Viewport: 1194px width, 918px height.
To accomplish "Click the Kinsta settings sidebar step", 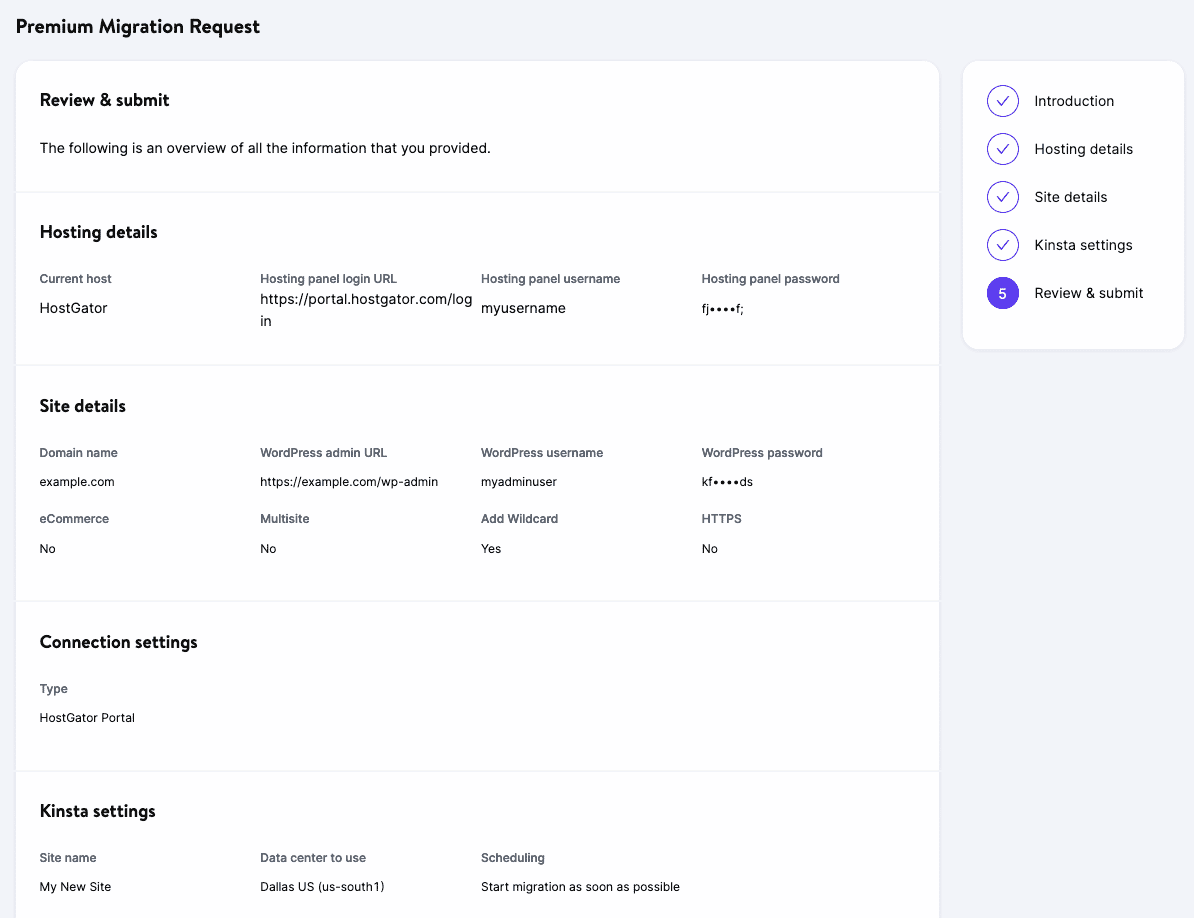I will click(x=1083, y=245).
